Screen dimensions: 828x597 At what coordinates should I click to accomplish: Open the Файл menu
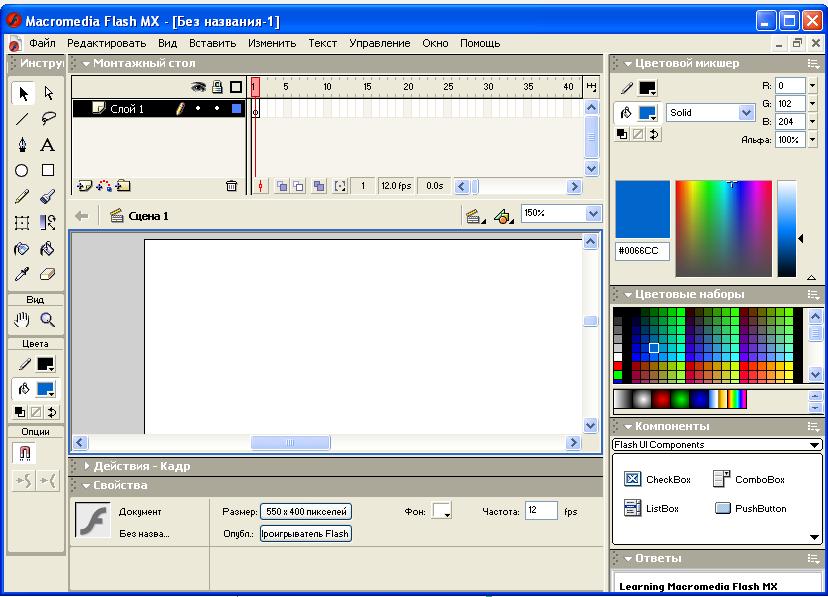pos(42,43)
